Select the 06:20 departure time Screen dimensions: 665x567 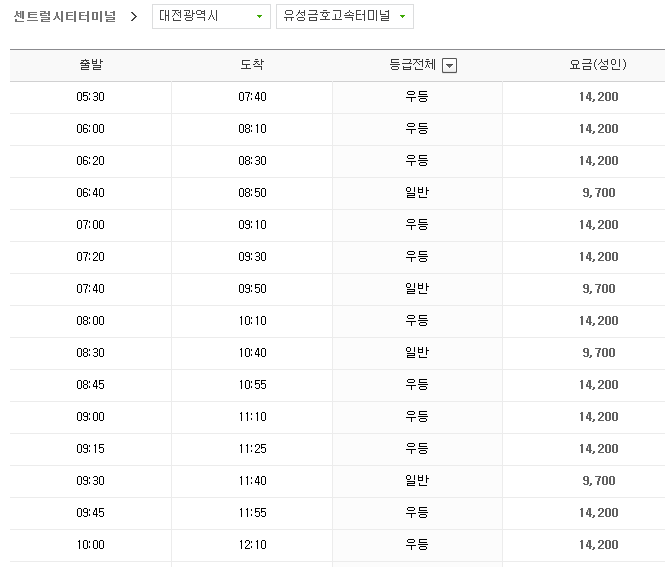click(90, 161)
